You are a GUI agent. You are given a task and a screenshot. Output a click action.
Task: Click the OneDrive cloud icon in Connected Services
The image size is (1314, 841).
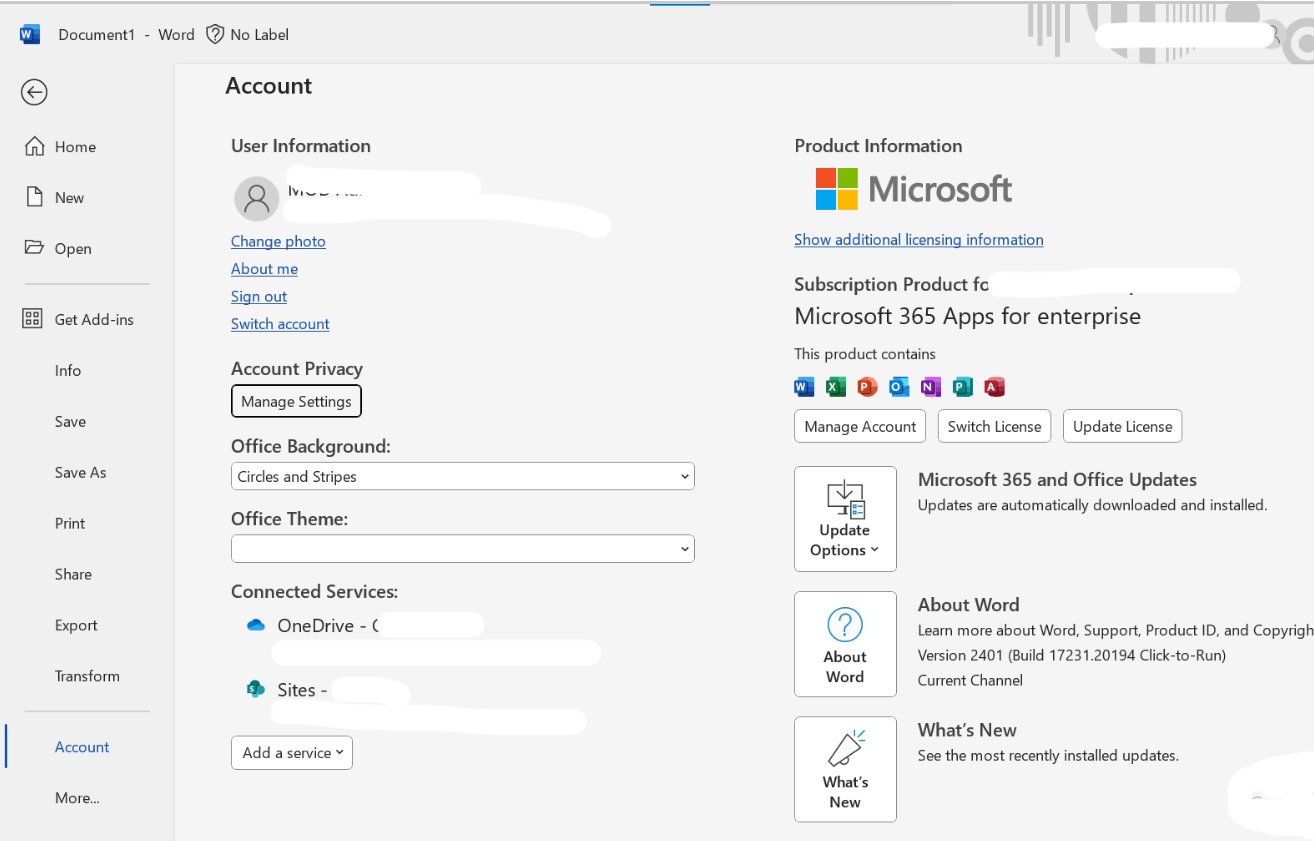[x=256, y=625]
